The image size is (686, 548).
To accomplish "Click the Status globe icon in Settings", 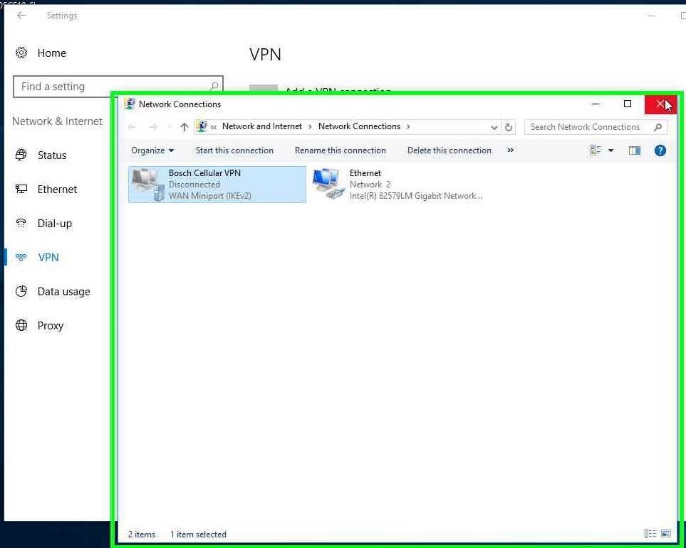I will [21, 155].
